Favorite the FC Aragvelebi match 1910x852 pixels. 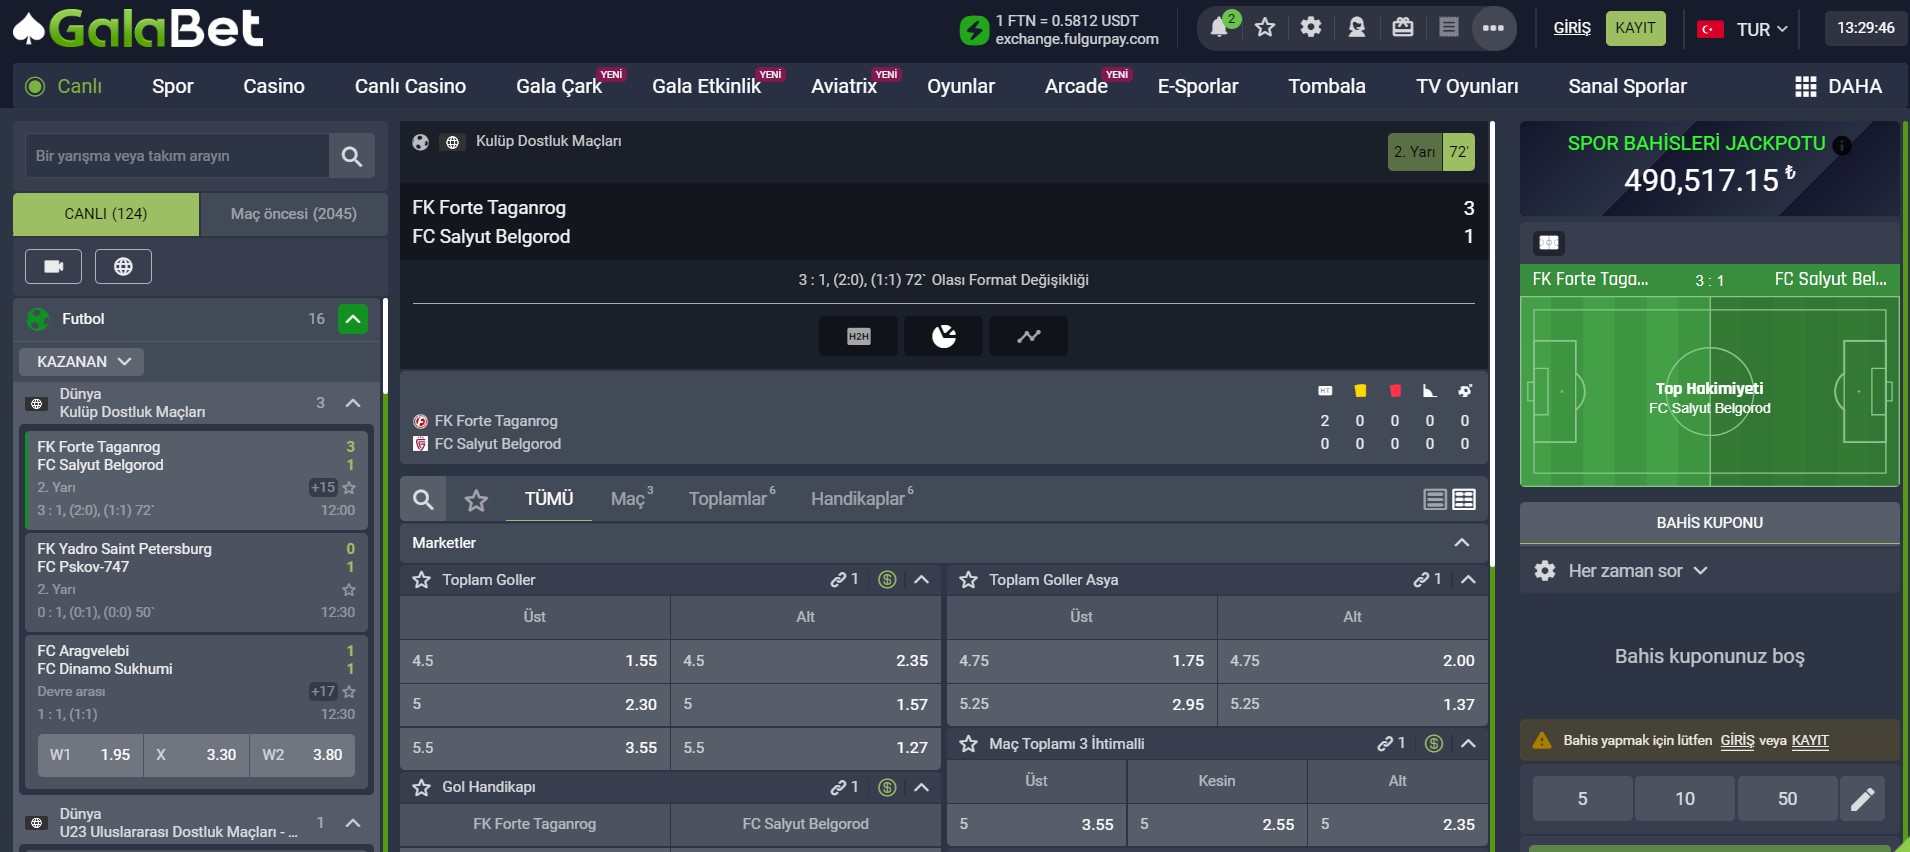(x=349, y=692)
